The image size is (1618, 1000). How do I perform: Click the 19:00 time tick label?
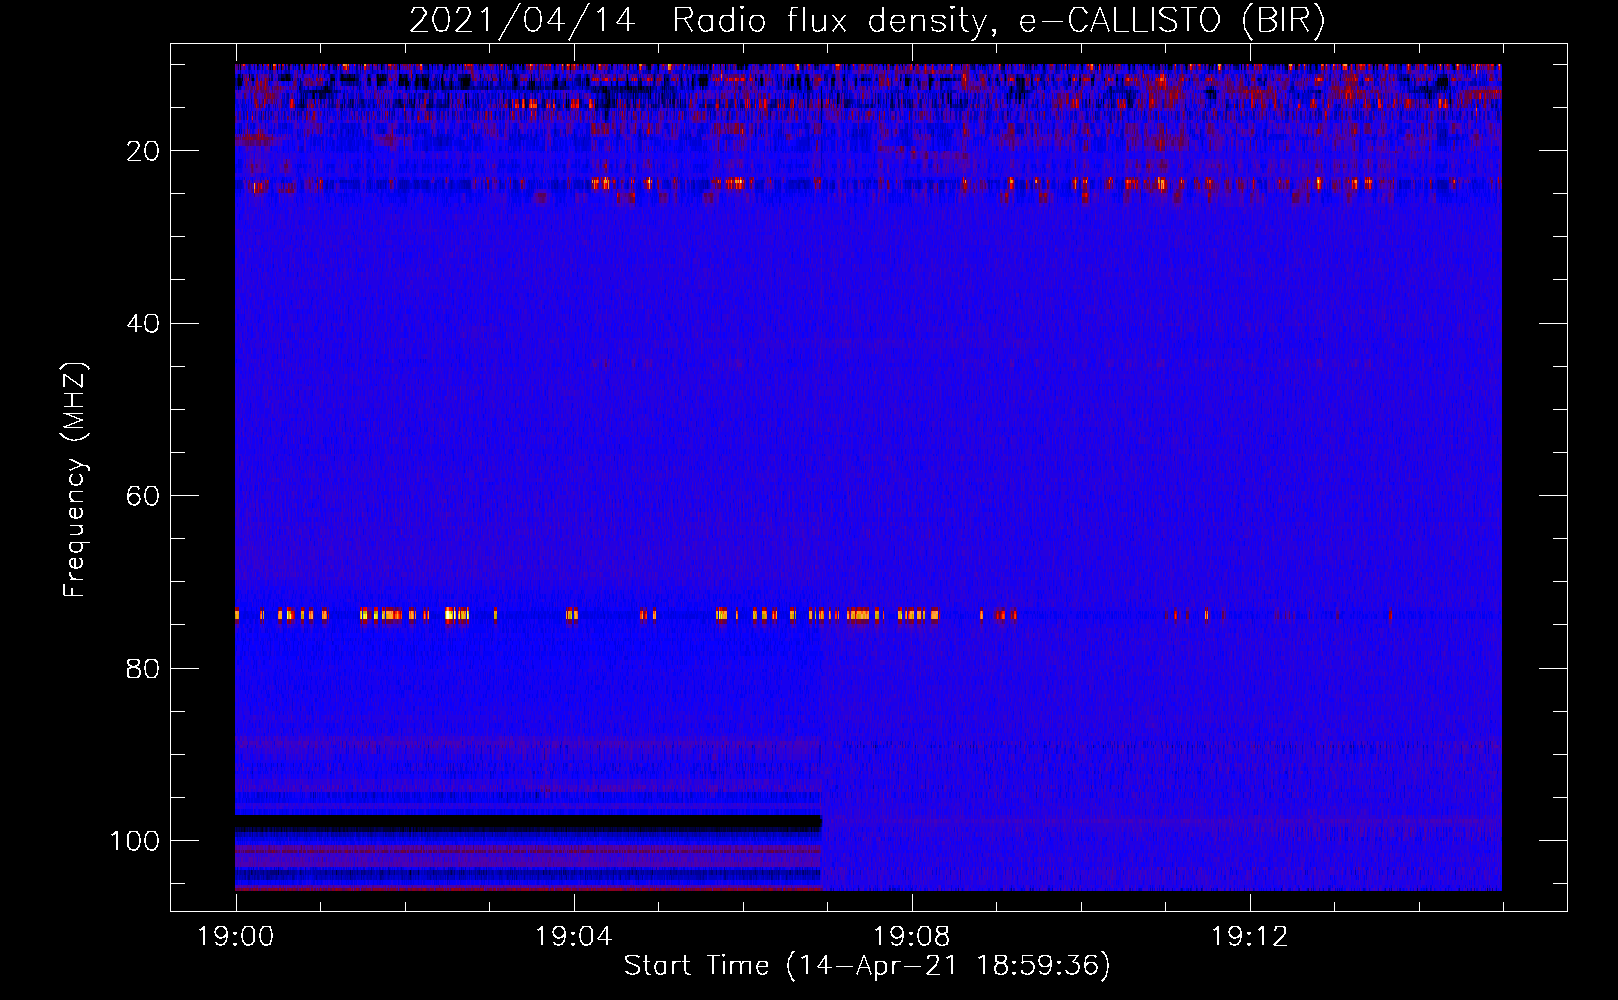[x=236, y=937]
